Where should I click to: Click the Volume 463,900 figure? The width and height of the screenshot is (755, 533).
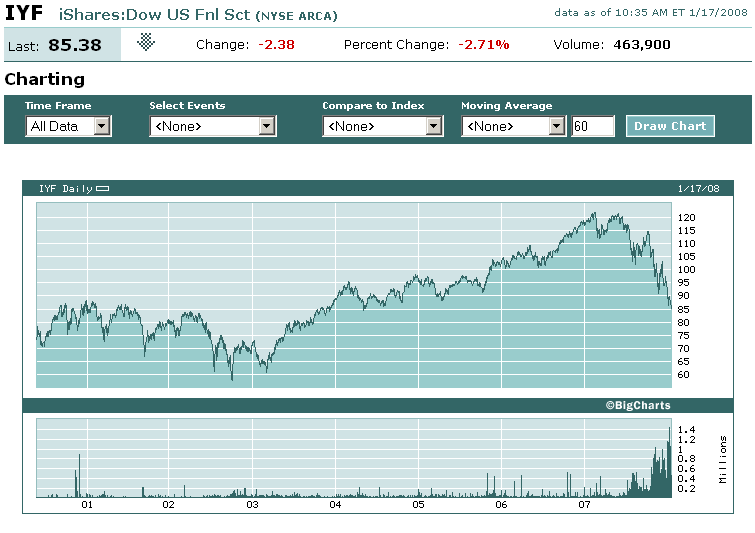[x=637, y=45]
